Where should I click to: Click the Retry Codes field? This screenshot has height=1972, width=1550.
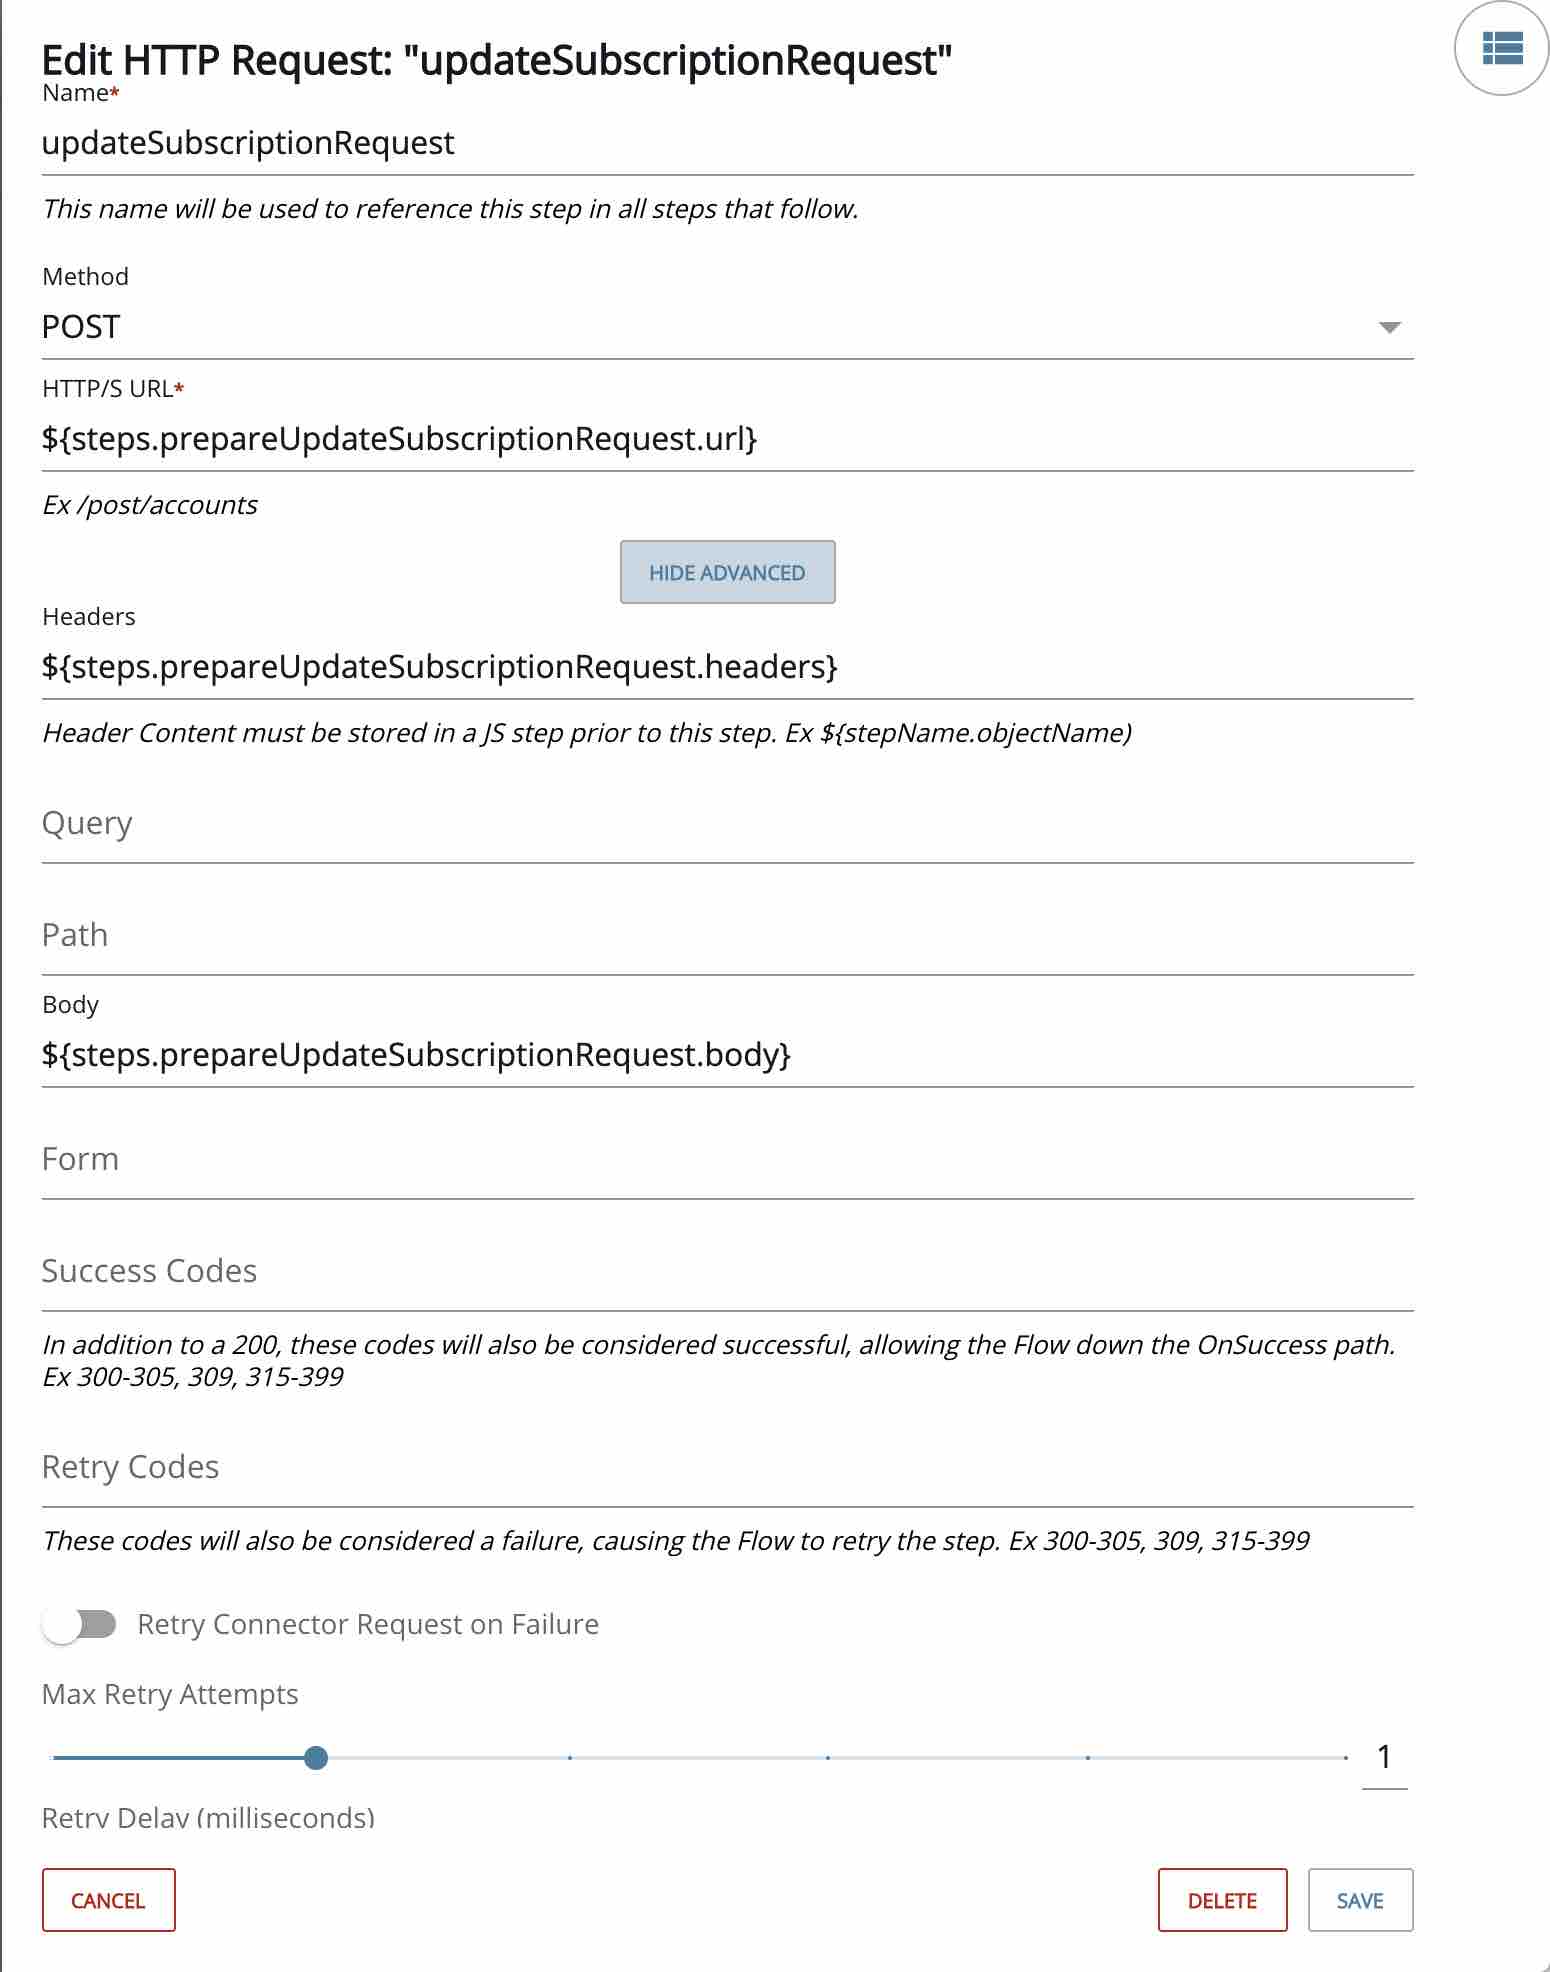click(x=727, y=1468)
